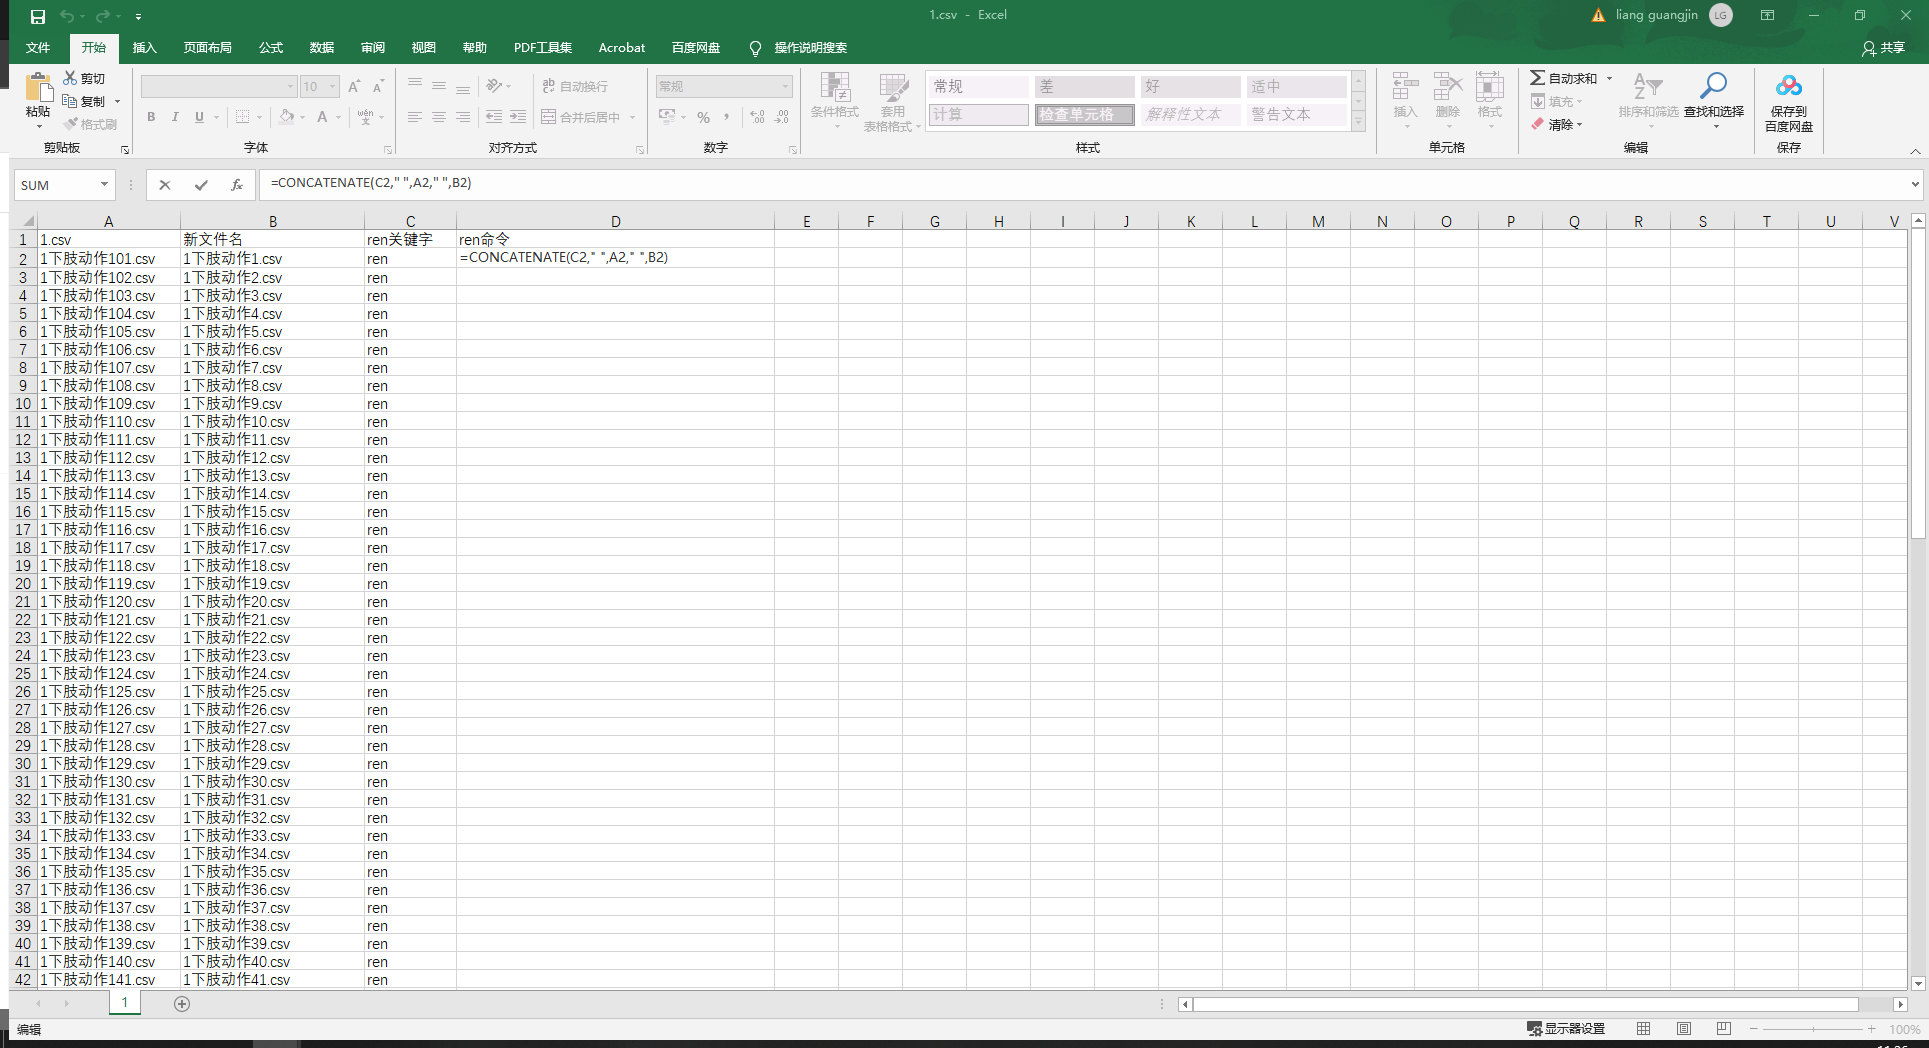Decrease the cell indent

click(x=494, y=117)
